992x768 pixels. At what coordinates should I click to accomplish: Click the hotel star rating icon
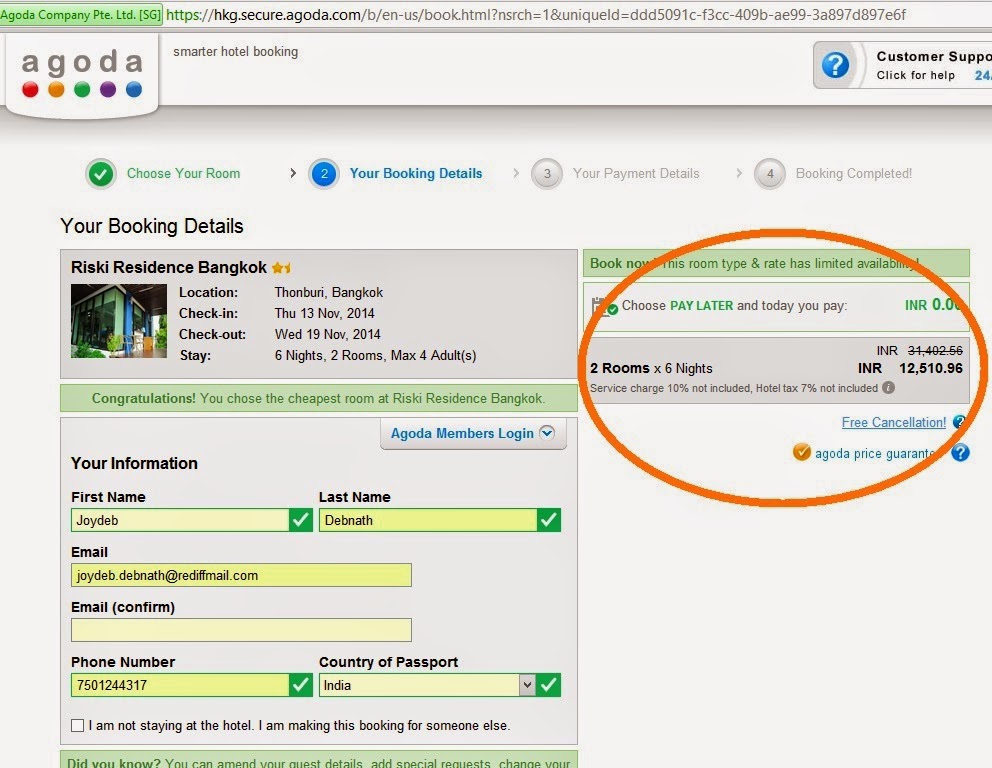[281, 268]
